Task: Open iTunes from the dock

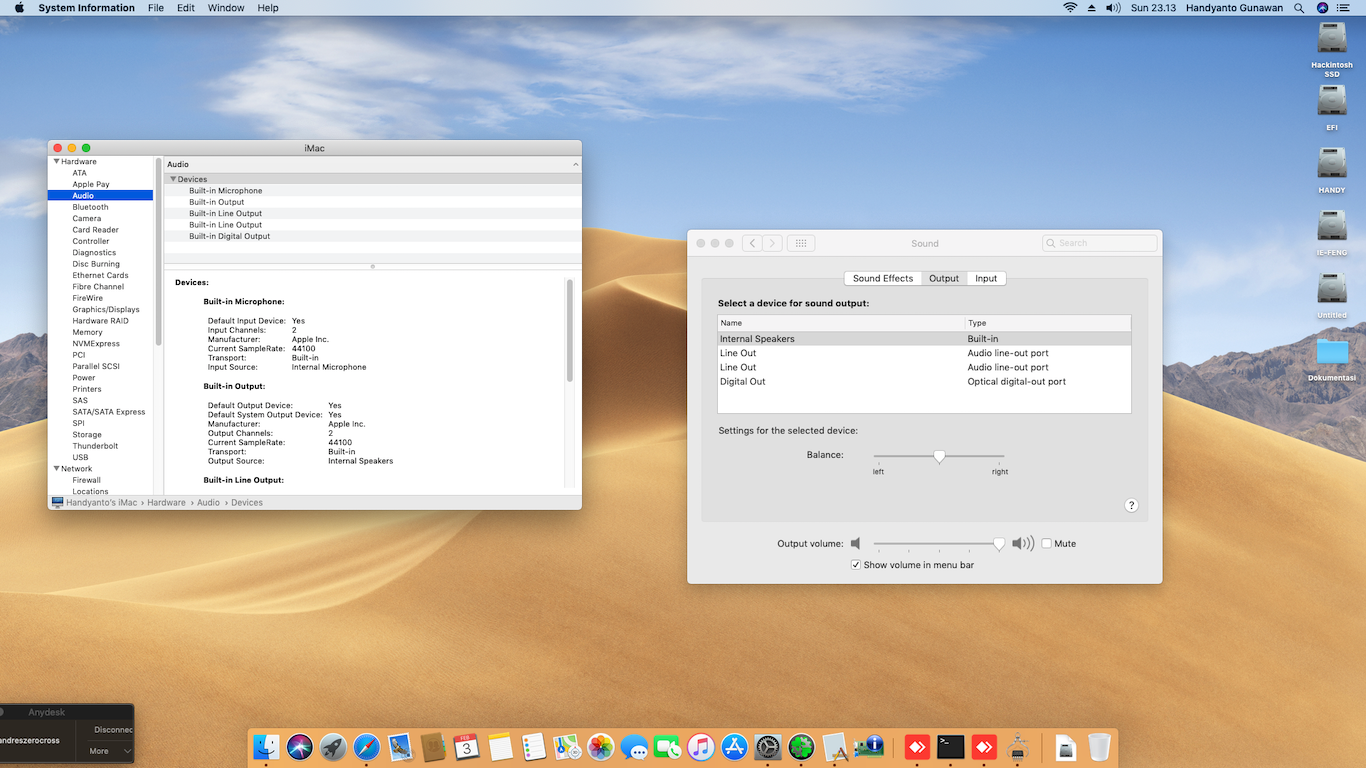Action: coord(700,747)
